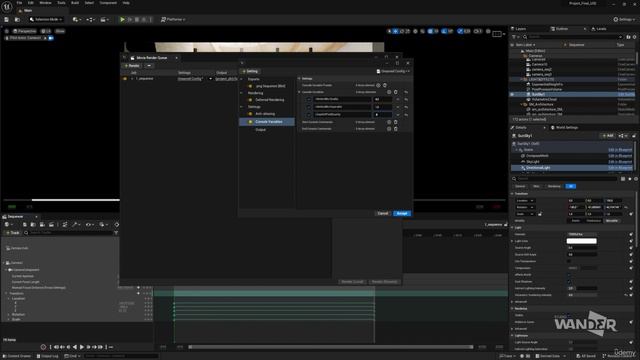Add element to Console Variables array
The width and height of the screenshot is (640, 360).
click(389, 92)
